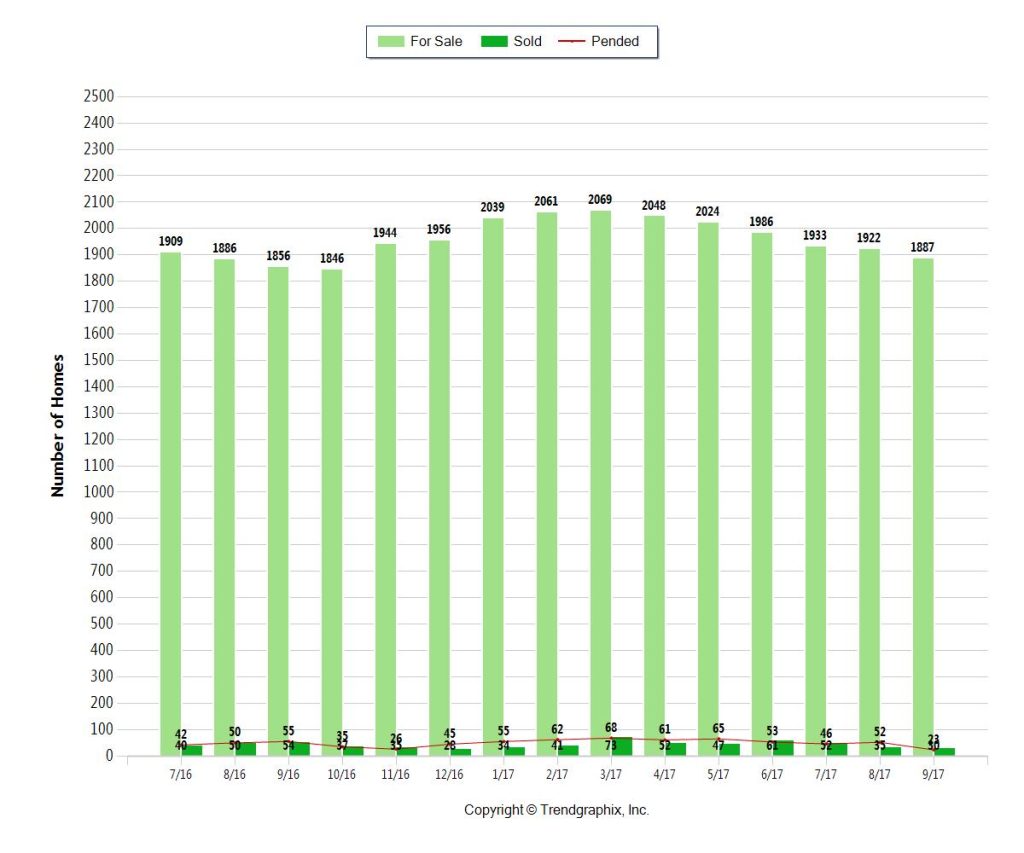
Task: Select the 'Sold' legend label
Action: pos(527,41)
